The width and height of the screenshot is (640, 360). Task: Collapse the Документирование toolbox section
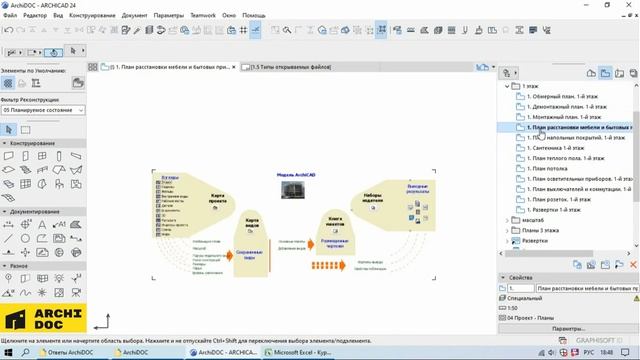pyautogui.click(x=4, y=211)
